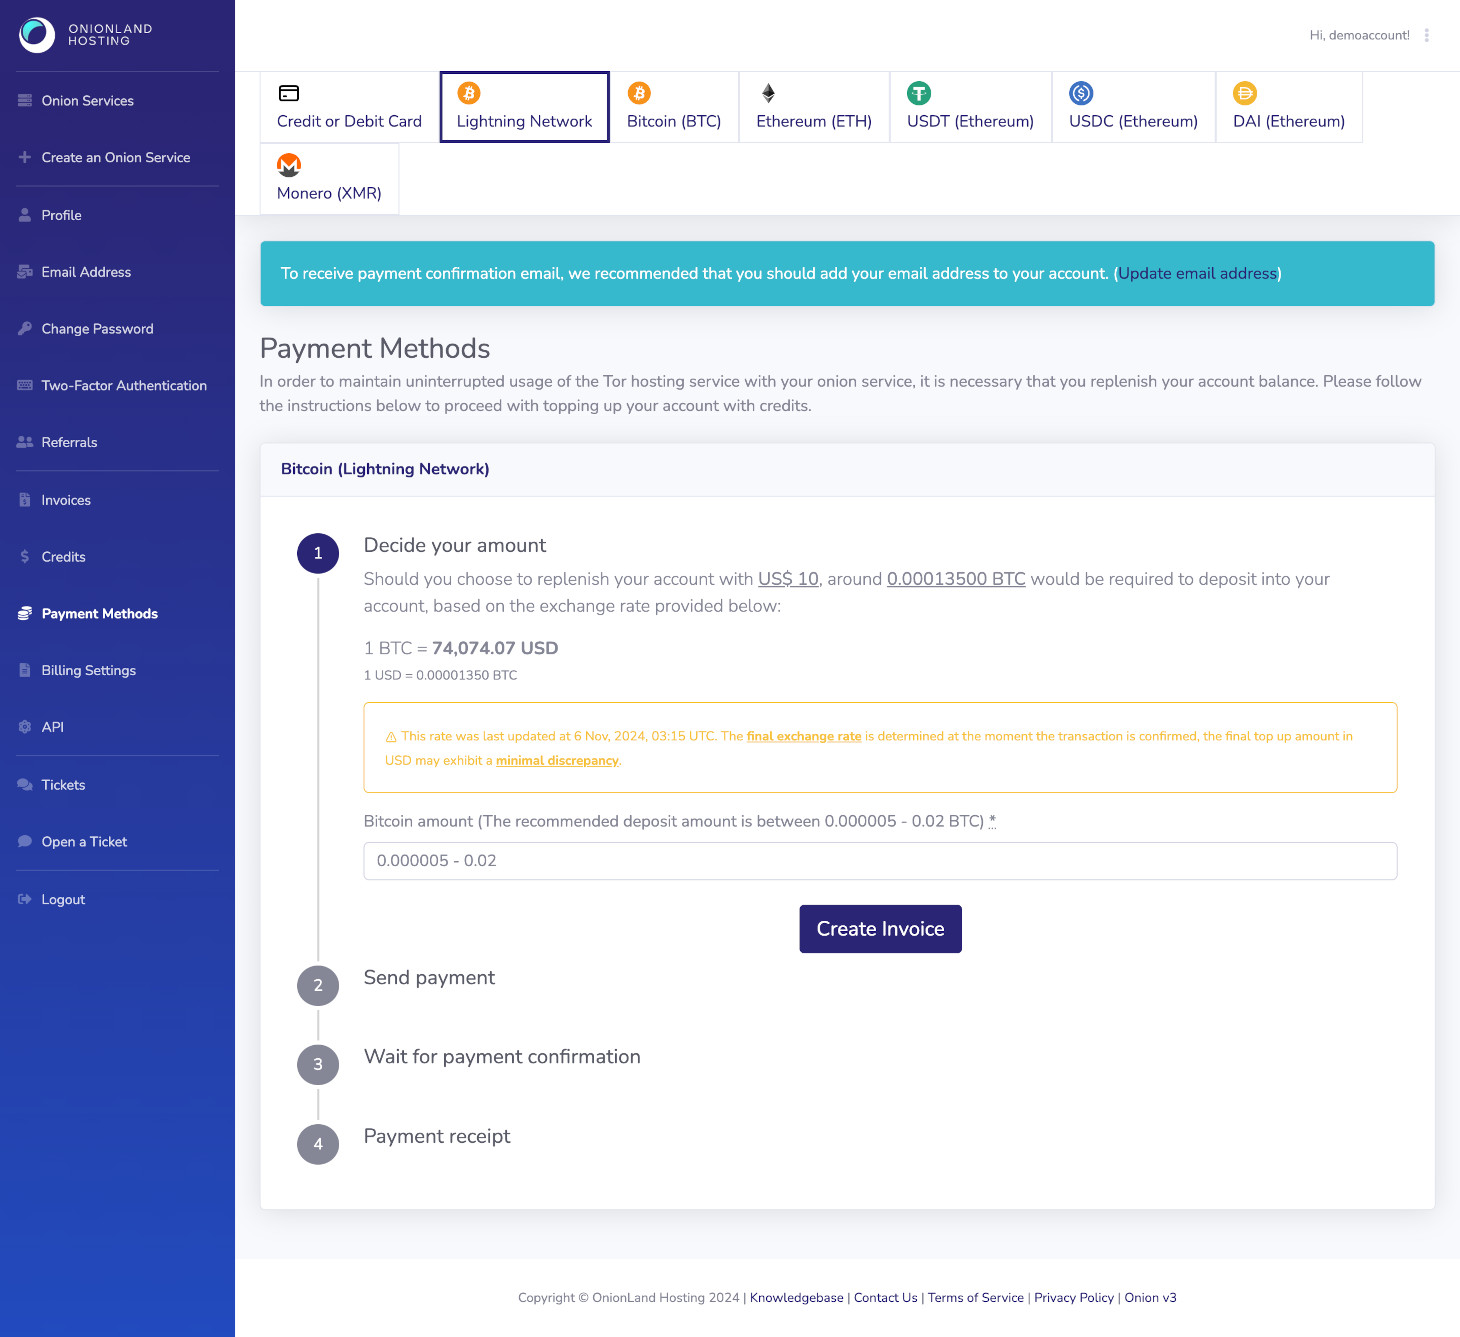
Task: Go to Create an Onion Service
Action: click(x=117, y=158)
